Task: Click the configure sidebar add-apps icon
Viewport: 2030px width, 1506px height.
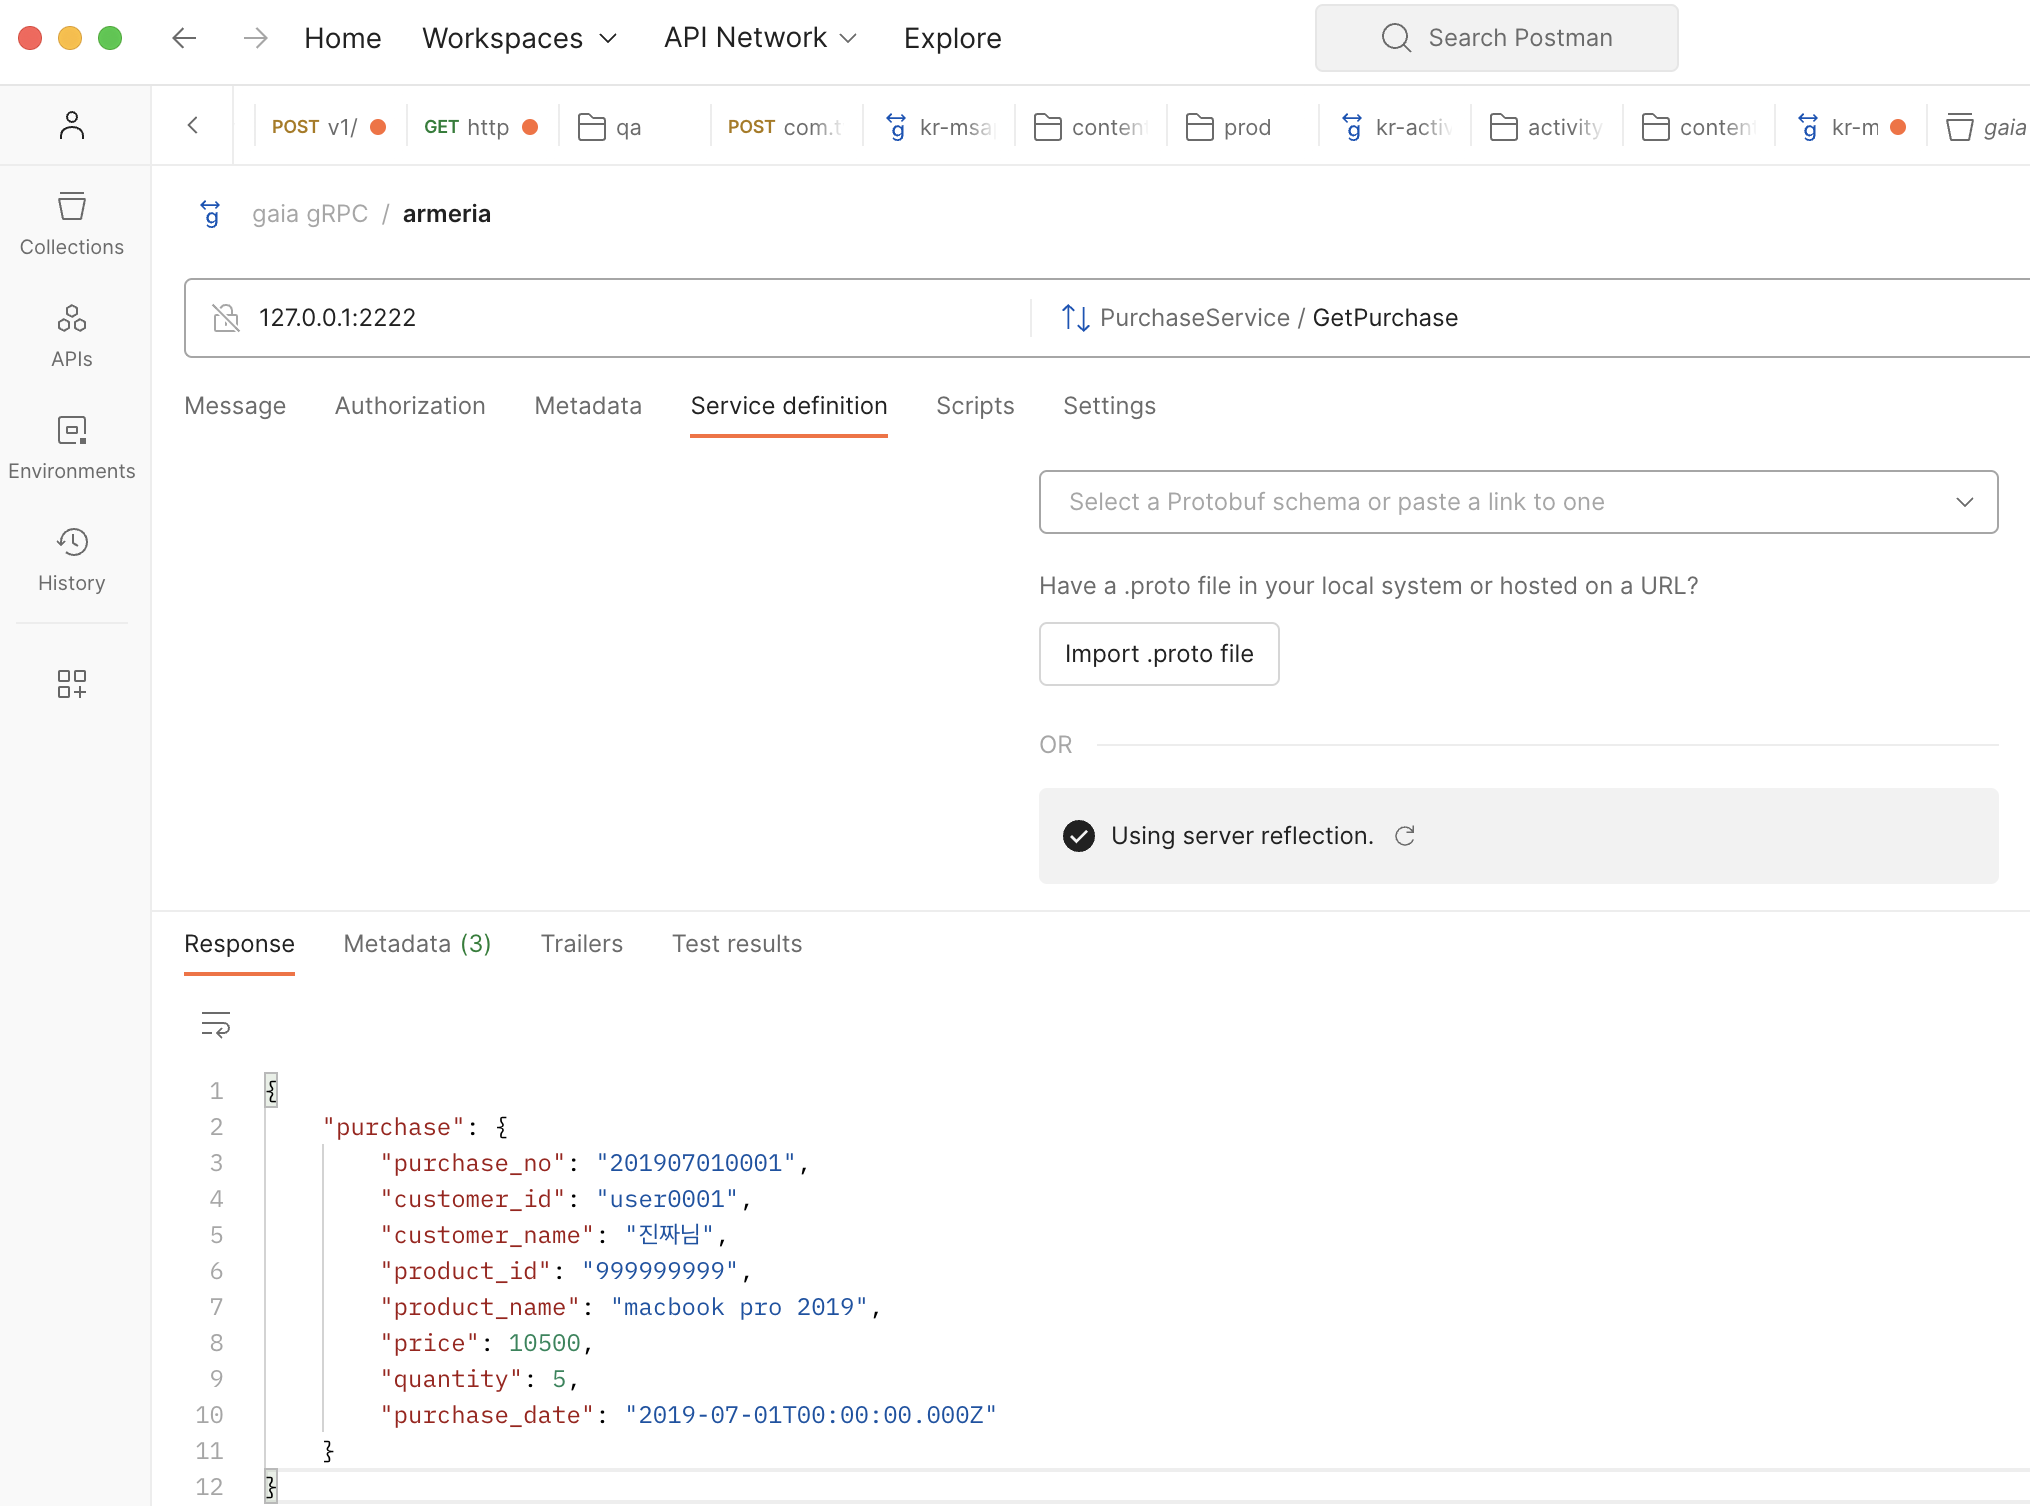Action: pos(71,684)
